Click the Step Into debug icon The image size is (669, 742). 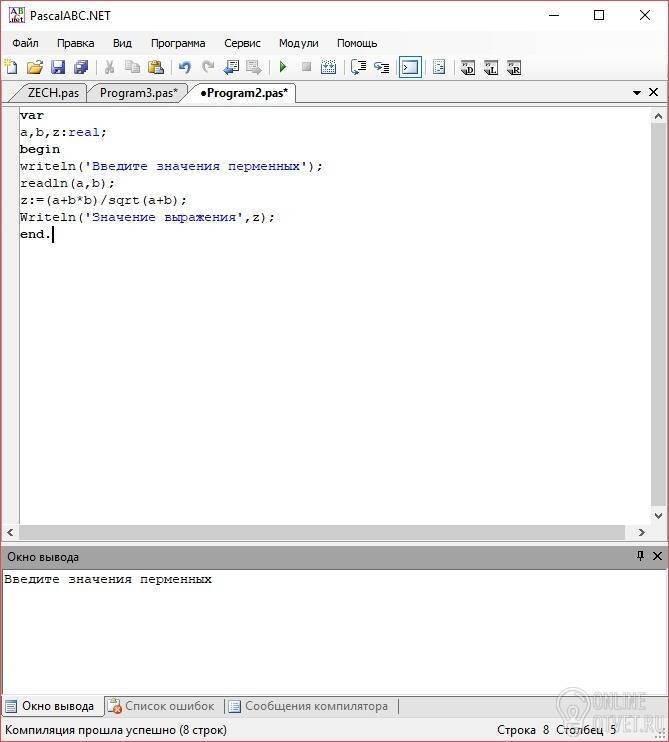click(x=381, y=67)
